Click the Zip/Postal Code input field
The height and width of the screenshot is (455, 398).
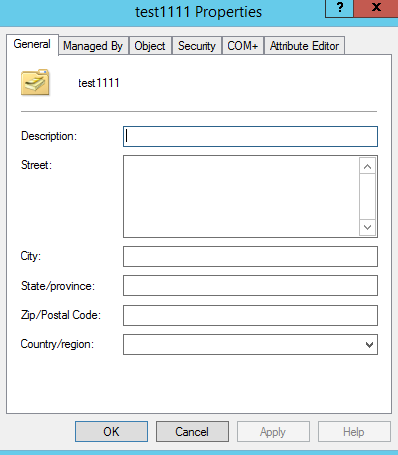pos(250,315)
